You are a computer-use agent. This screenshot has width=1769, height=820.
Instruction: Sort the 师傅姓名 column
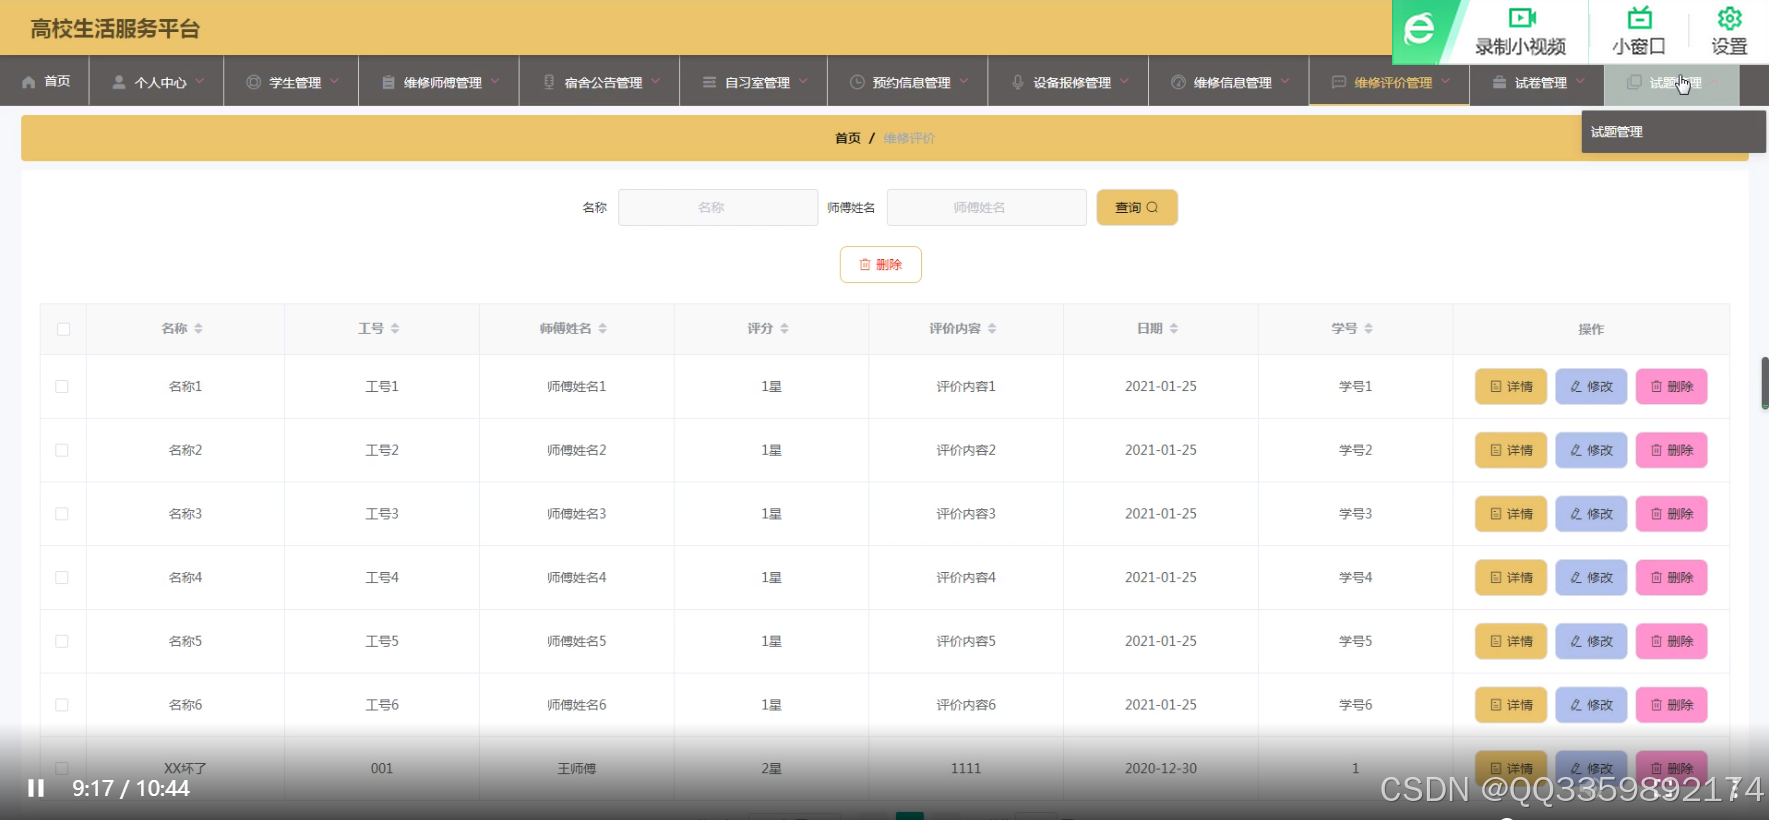pyautogui.click(x=602, y=328)
